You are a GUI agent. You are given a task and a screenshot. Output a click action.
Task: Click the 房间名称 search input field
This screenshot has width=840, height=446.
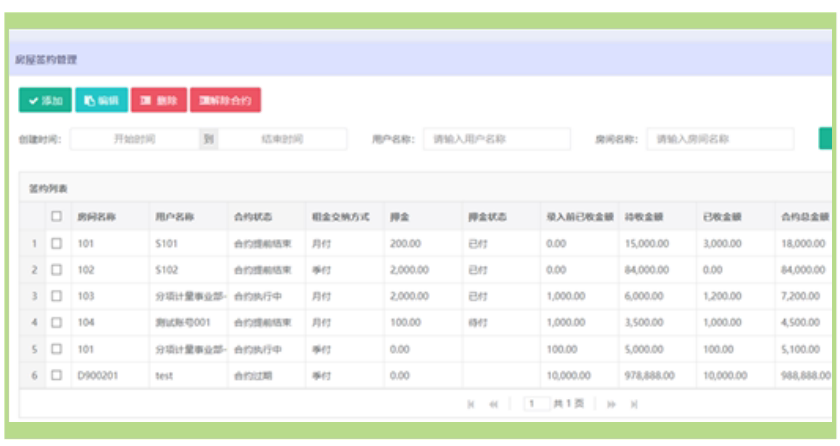pos(720,139)
